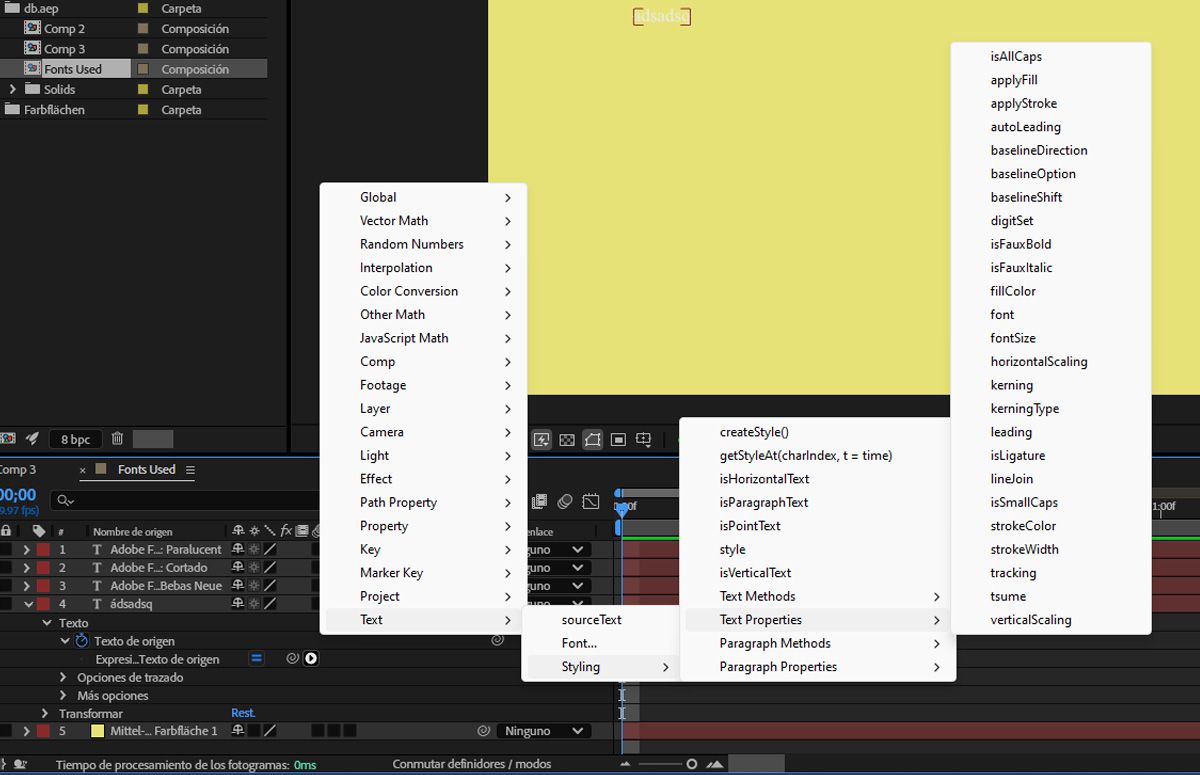Toggle motion blur enable above timeline
1200x775 pixels.
pyautogui.click(x=565, y=501)
